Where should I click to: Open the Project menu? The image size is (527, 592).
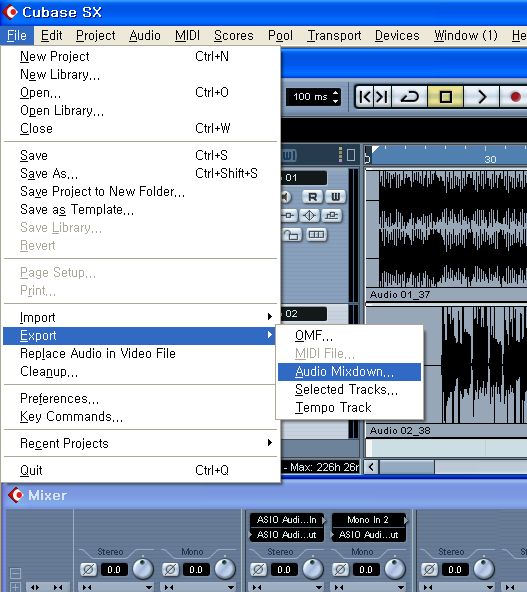point(96,35)
